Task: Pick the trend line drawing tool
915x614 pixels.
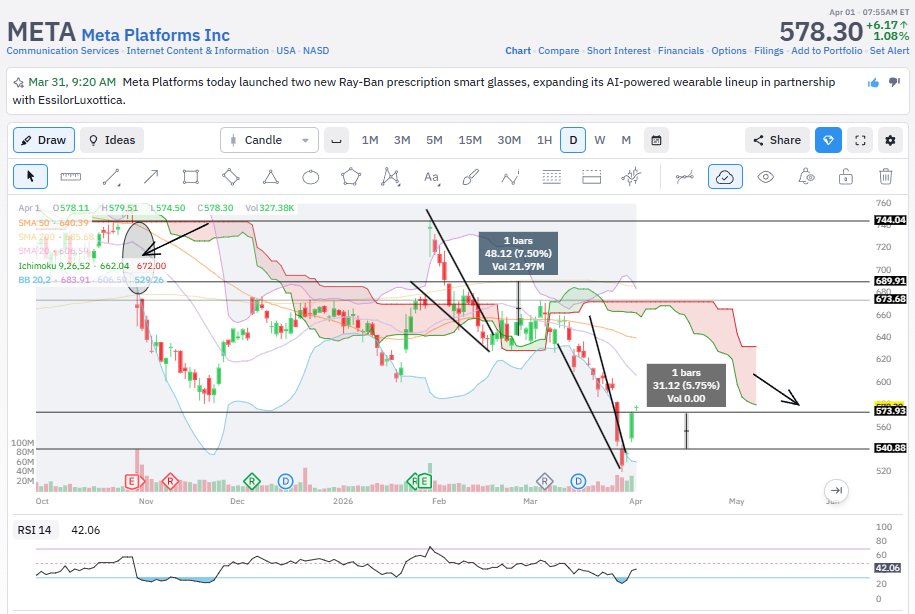Action: 111,176
